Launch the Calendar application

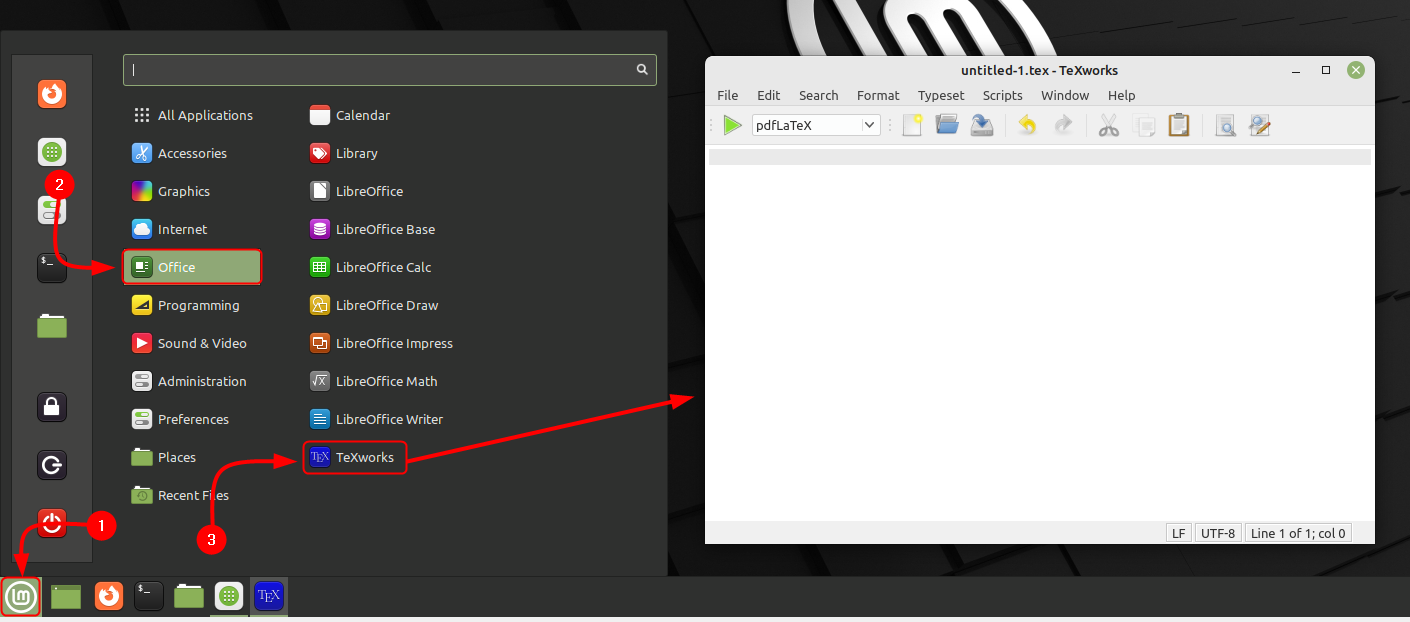350,115
